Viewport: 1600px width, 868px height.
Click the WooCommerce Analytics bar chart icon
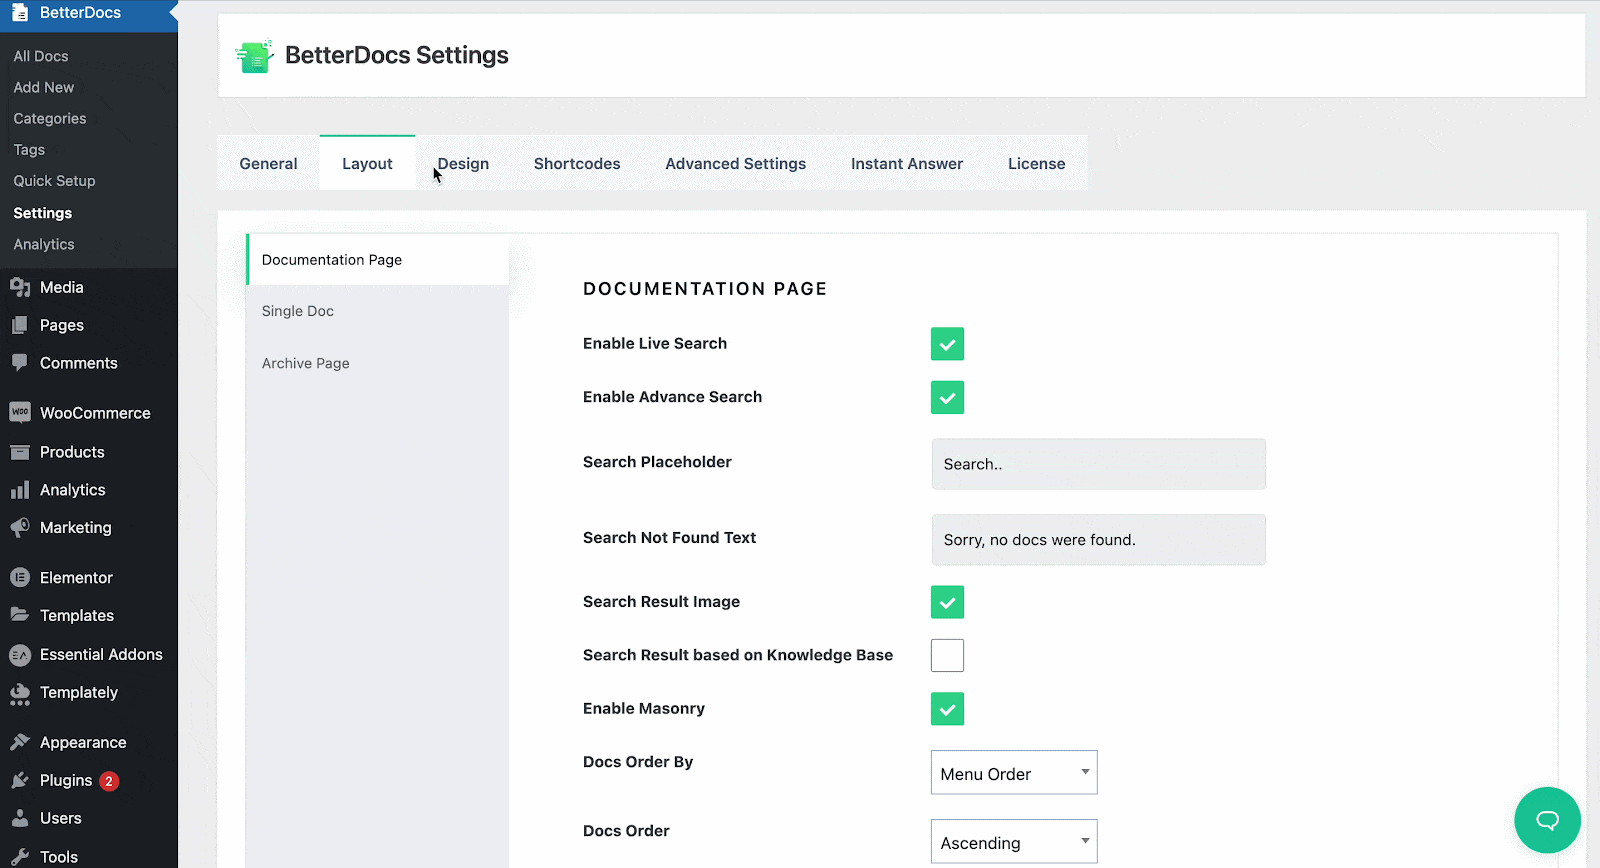(x=20, y=490)
